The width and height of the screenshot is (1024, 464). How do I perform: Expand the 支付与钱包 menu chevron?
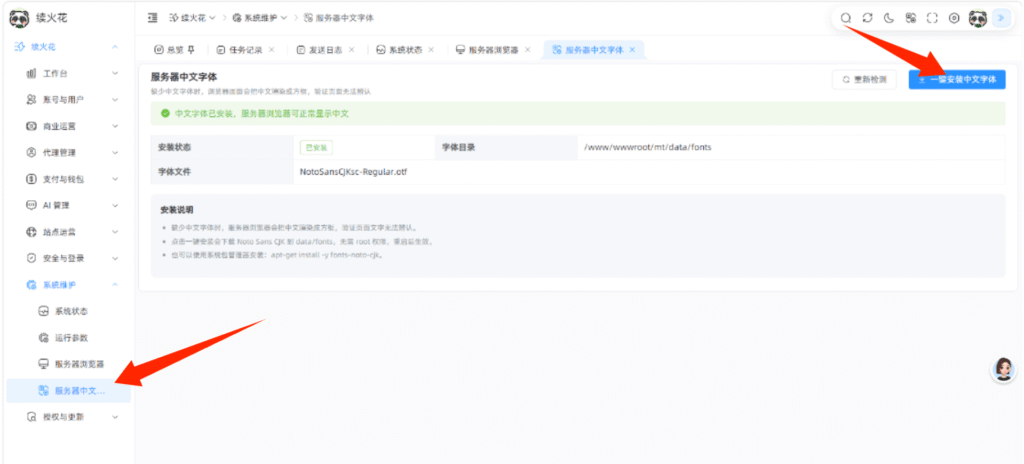click(115, 178)
